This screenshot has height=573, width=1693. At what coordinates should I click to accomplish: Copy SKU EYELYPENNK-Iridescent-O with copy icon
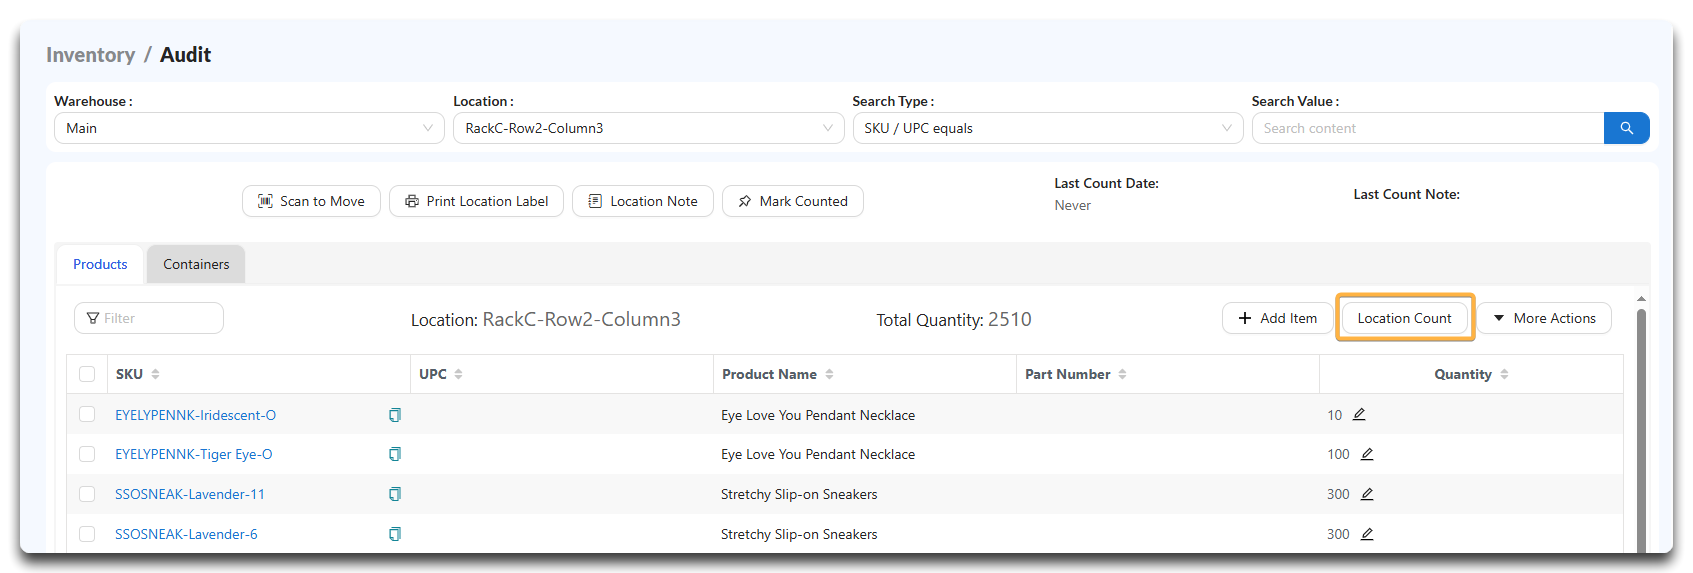point(395,415)
